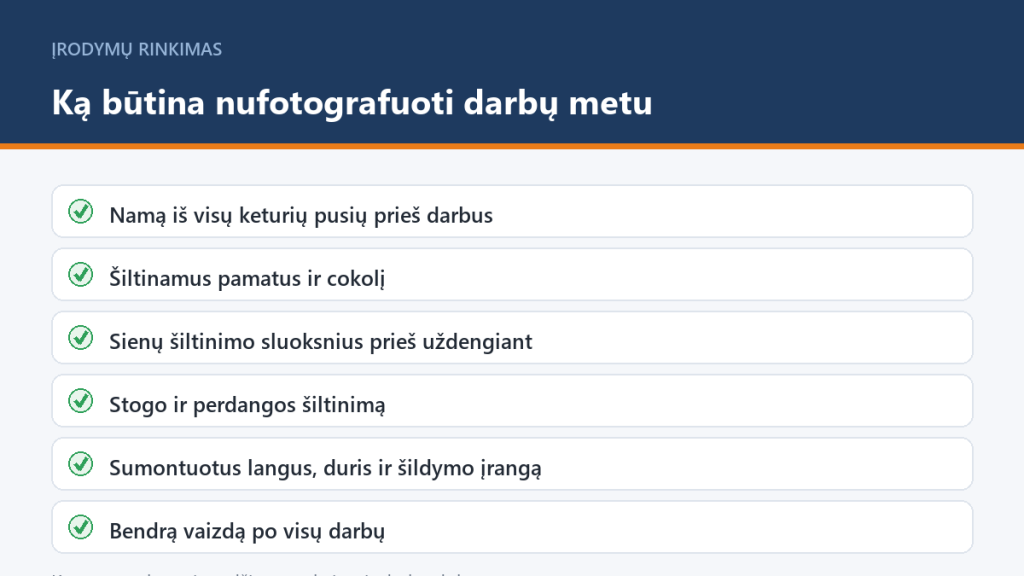Click the 'Sienų šiltinimo sluoksnius prieš uždengiant' text

321,342
